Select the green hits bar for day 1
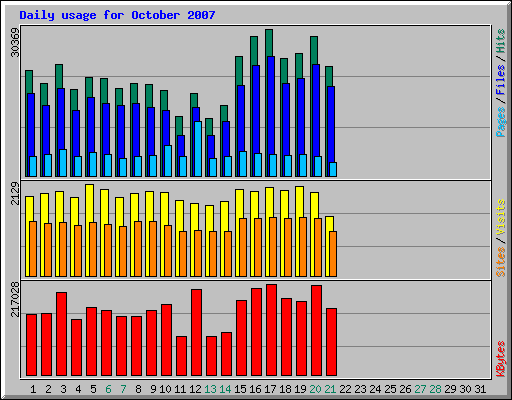 29,82
